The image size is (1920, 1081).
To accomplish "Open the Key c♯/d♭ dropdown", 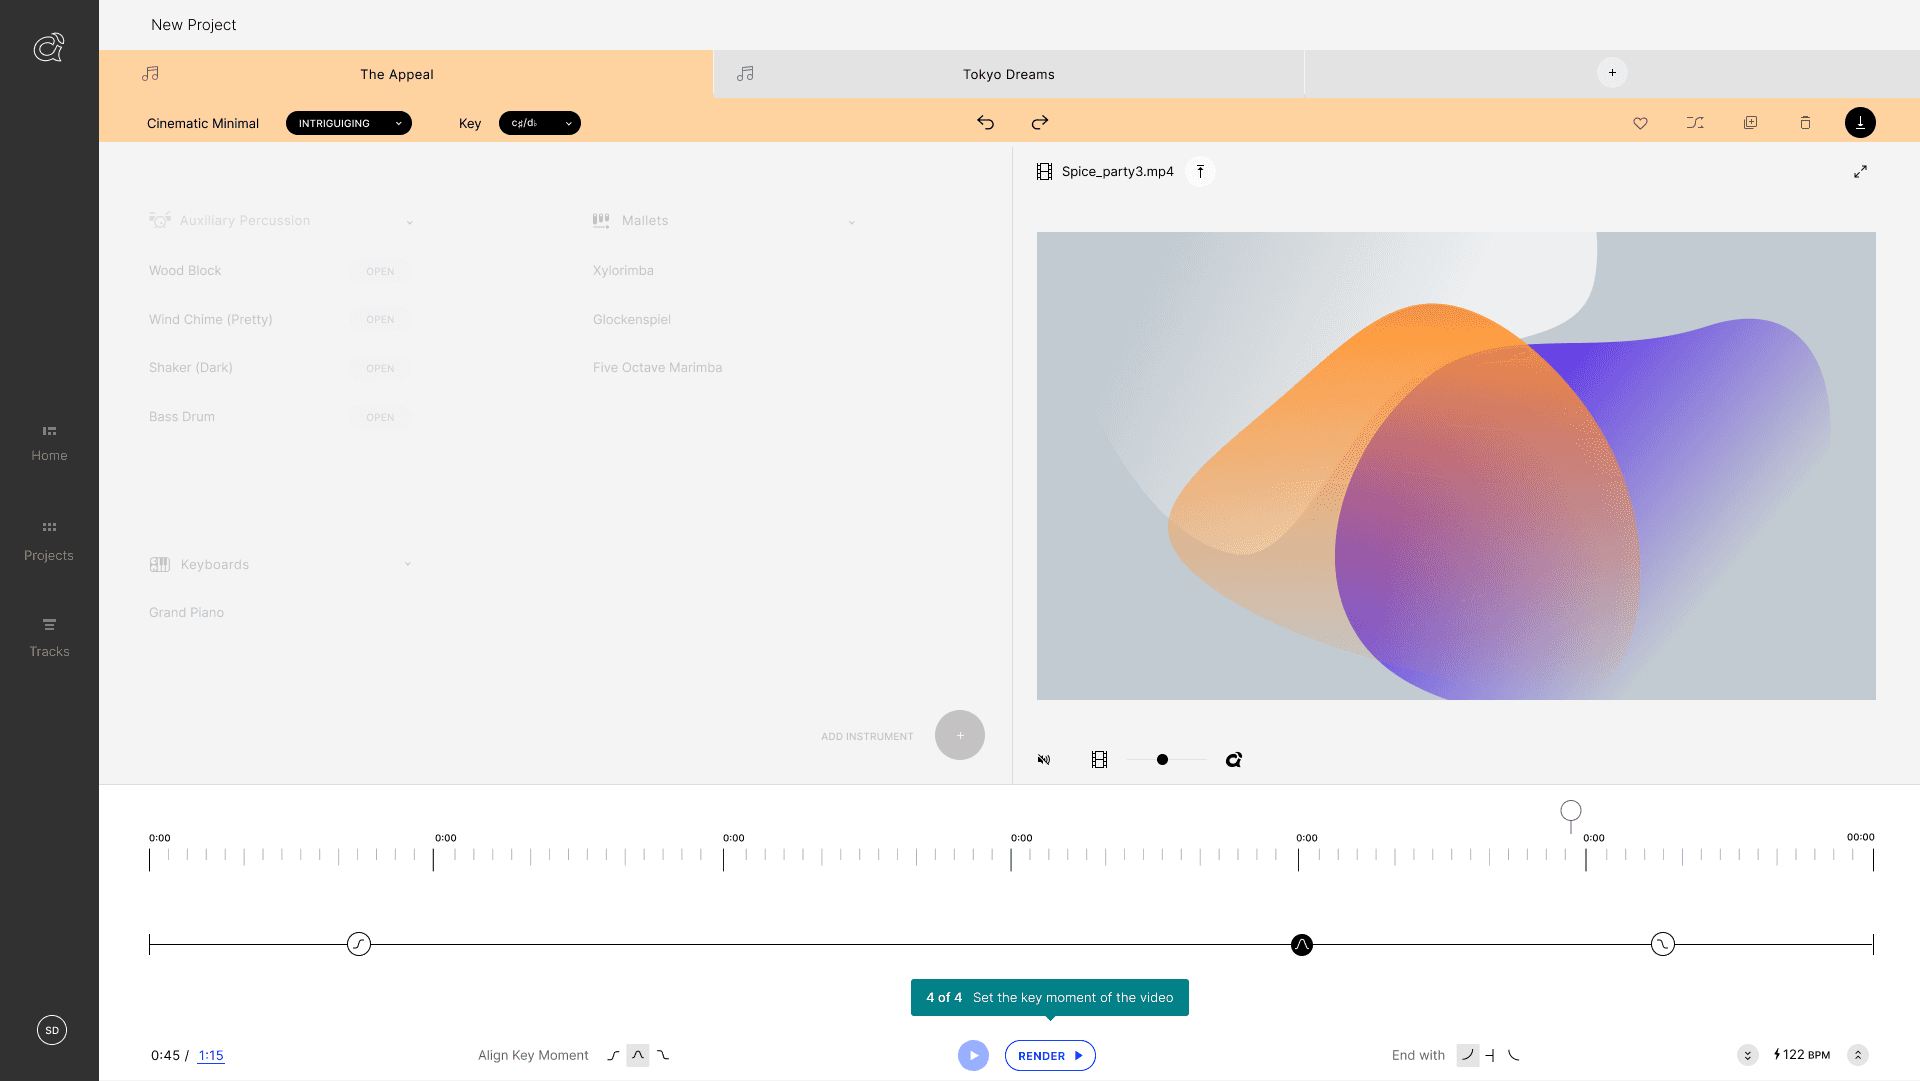I will pos(539,123).
